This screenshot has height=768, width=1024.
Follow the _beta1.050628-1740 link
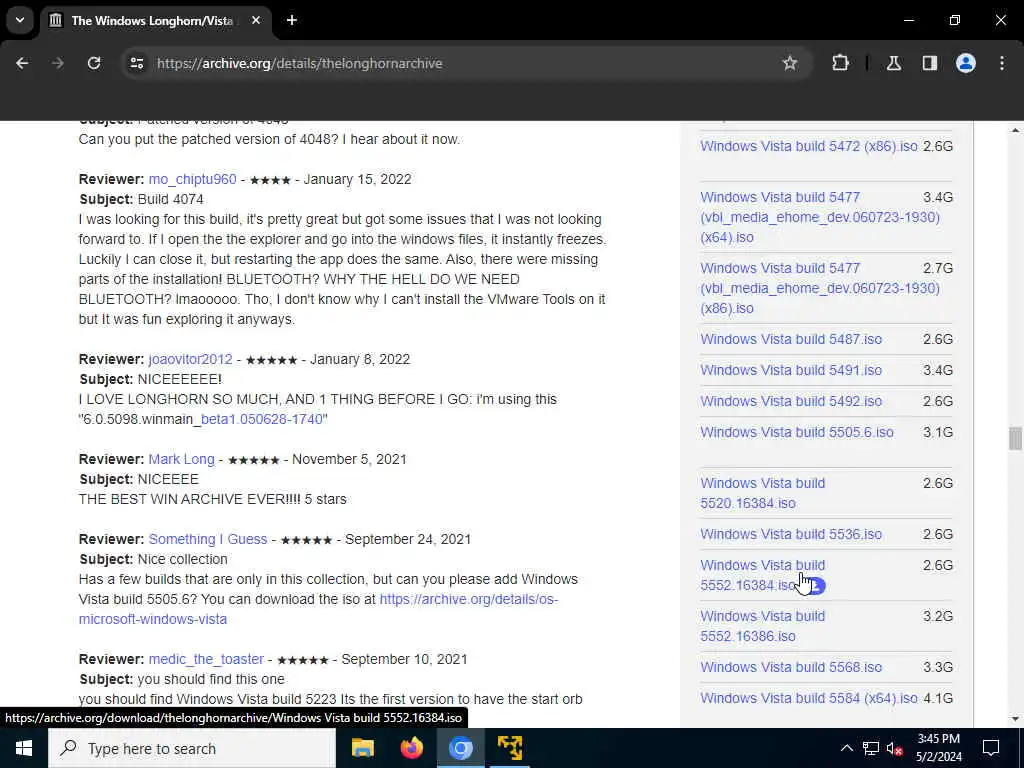(x=261, y=419)
